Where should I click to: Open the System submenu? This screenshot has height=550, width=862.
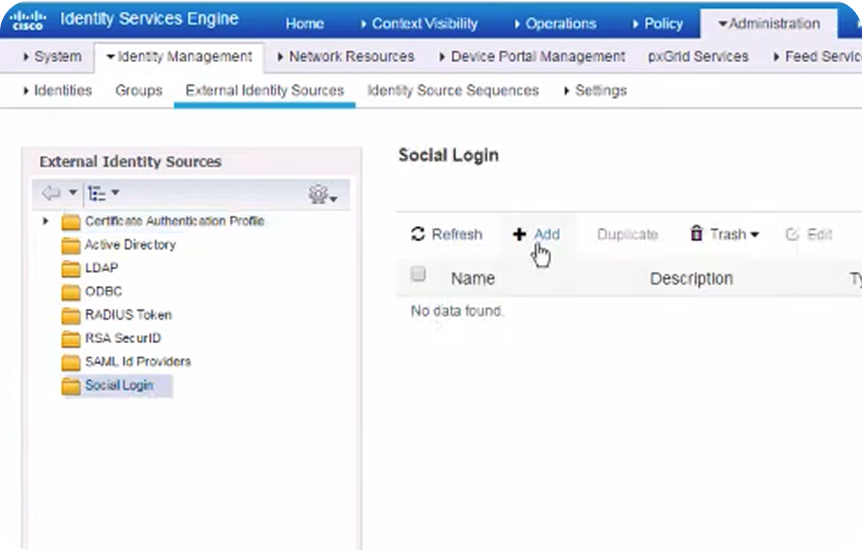tap(52, 57)
